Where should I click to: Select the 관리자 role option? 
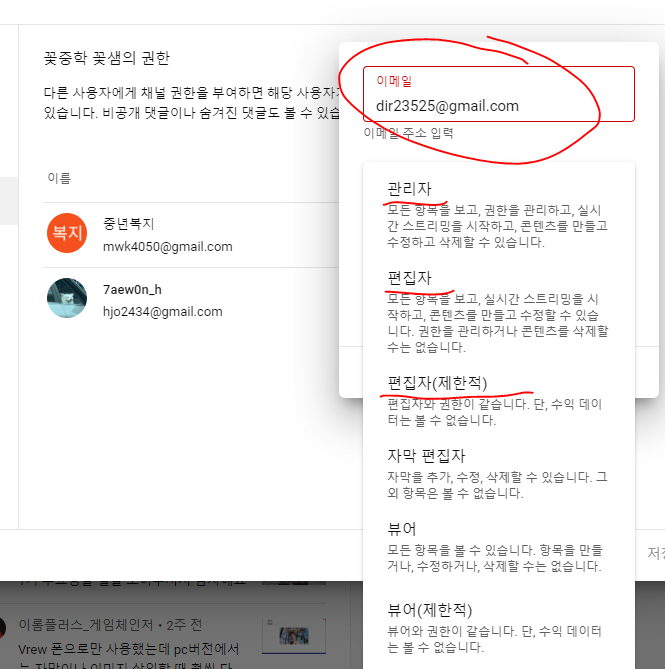pyautogui.click(x=499, y=215)
